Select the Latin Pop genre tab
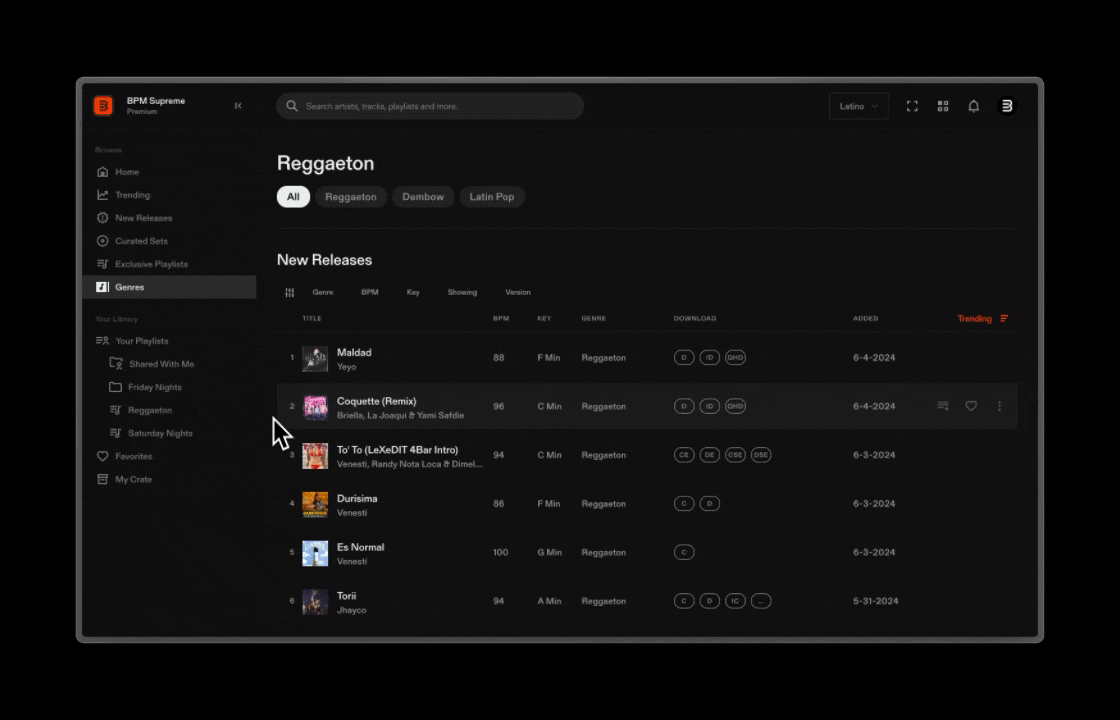This screenshot has width=1120, height=720. [x=491, y=196]
